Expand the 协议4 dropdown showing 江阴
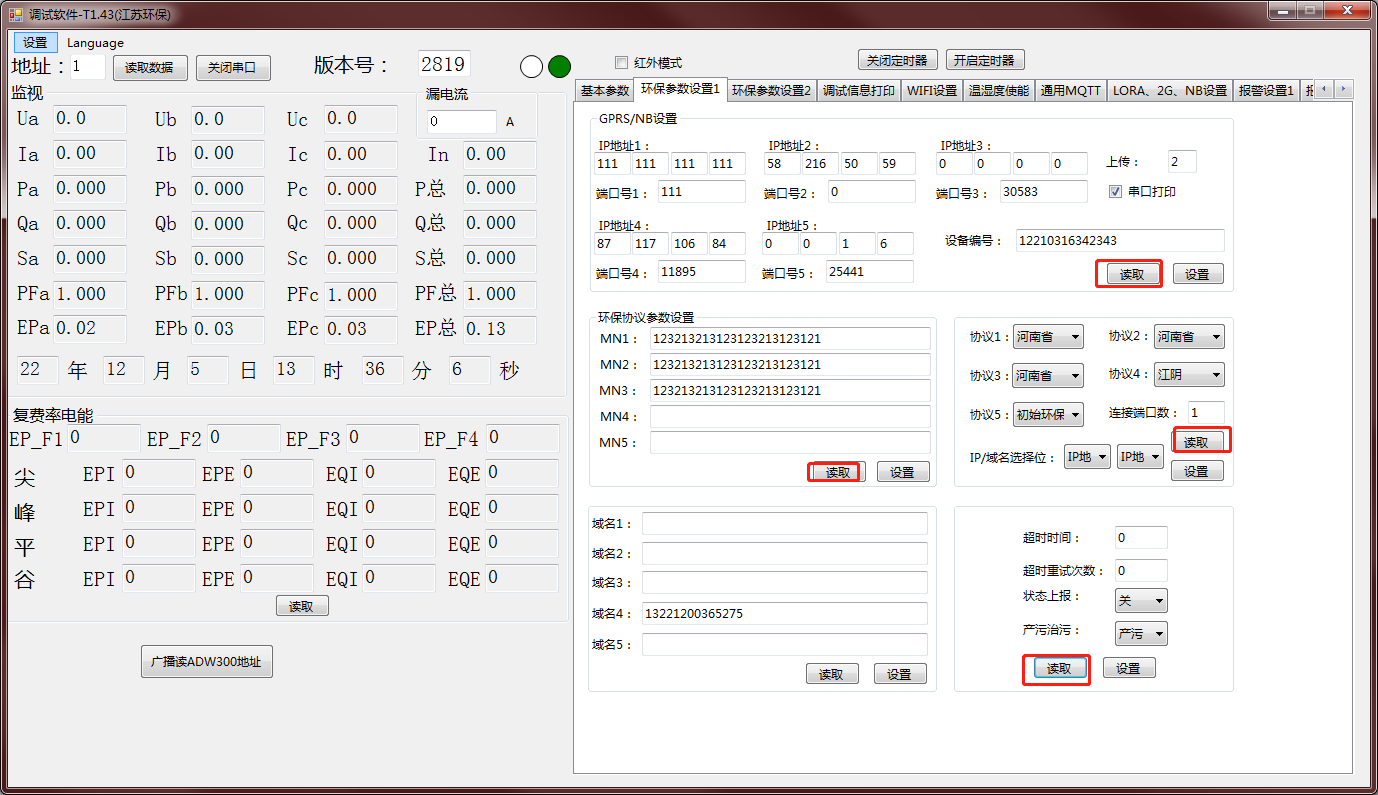The height and width of the screenshot is (795, 1378). 1190,375
